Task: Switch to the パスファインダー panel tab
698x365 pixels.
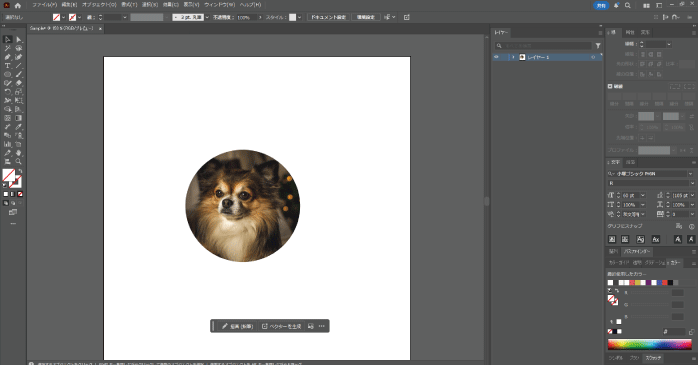Action: click(637, 251)
